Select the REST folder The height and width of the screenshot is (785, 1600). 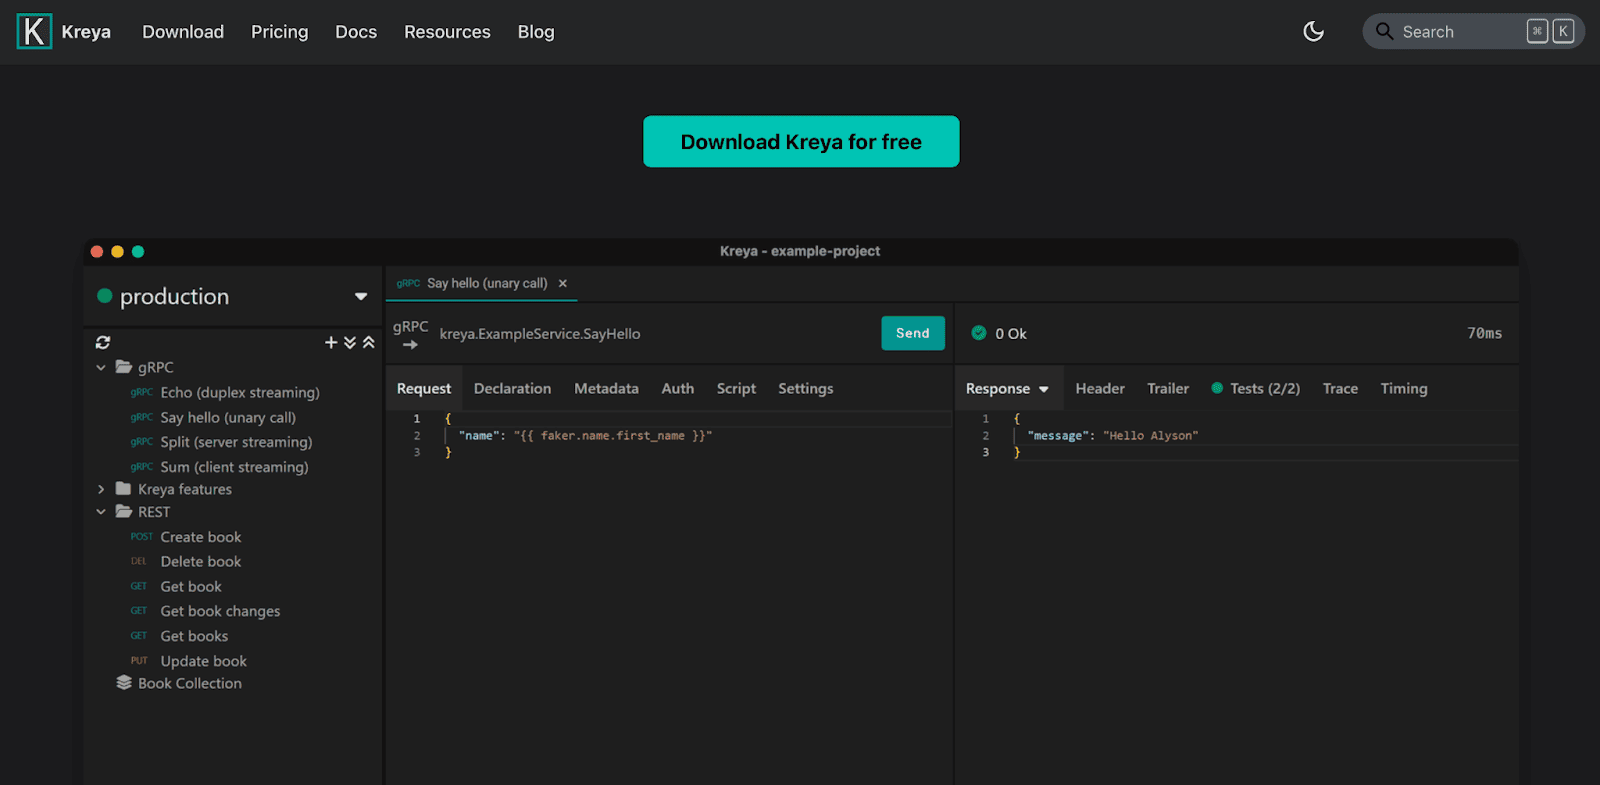(x=154, y=512)
